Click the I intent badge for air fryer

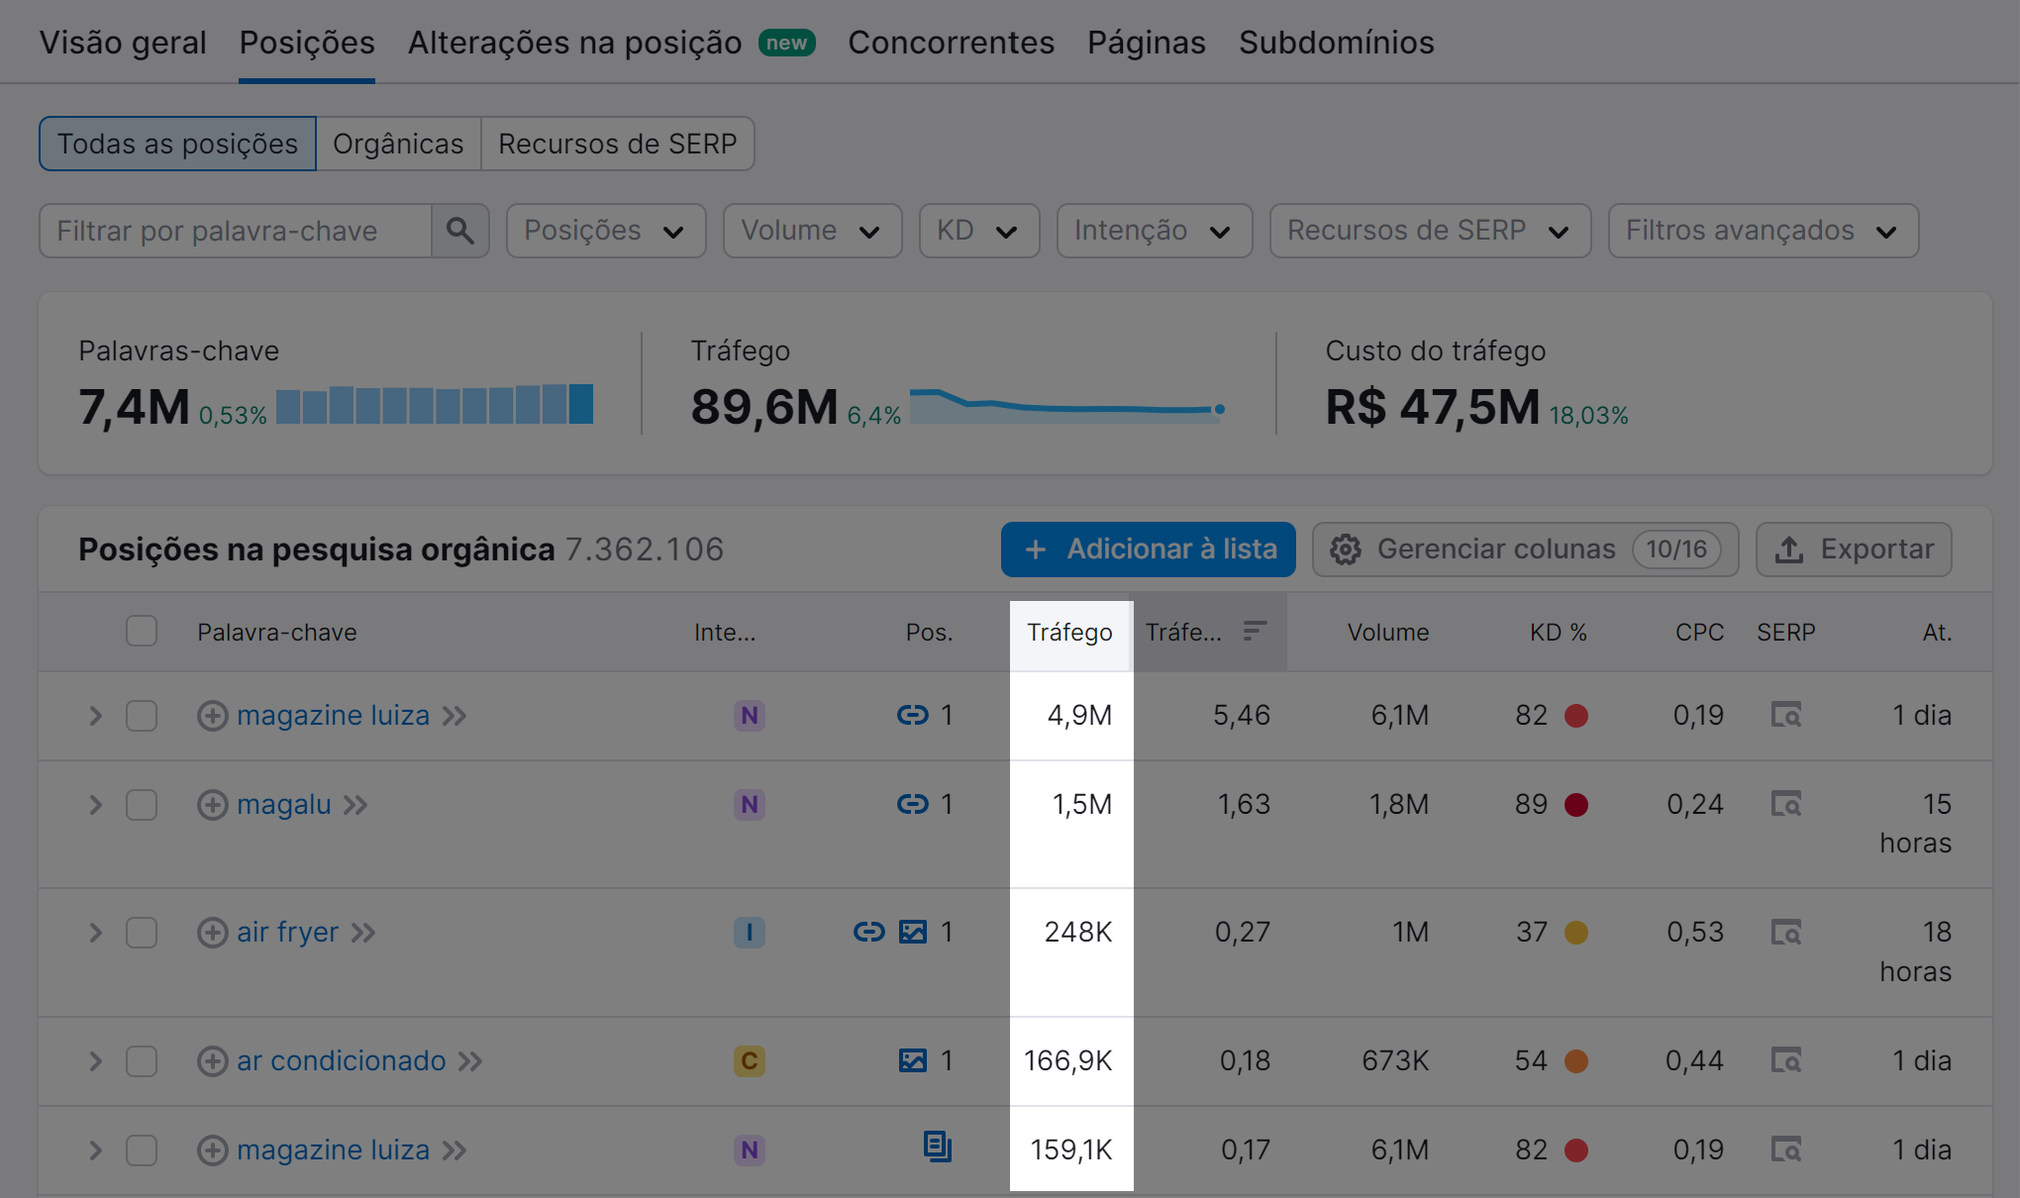[x=749, y=933]
